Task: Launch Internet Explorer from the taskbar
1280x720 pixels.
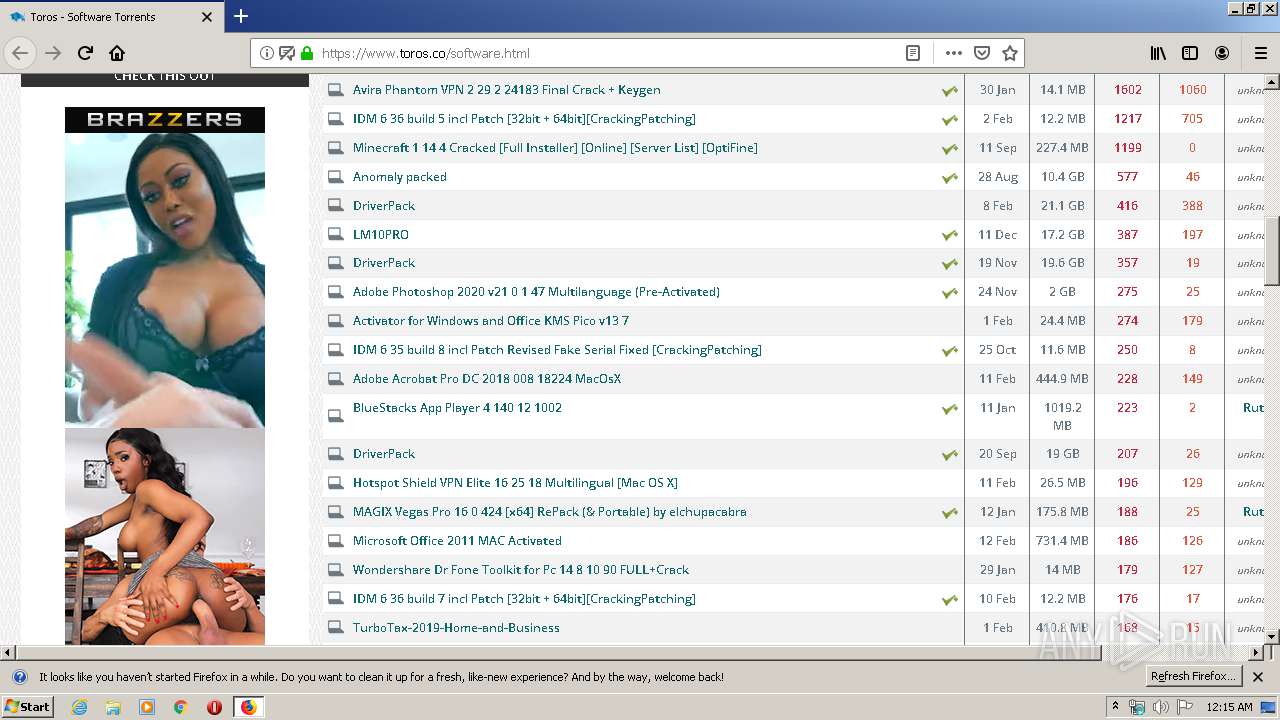Action: (79, 707)
